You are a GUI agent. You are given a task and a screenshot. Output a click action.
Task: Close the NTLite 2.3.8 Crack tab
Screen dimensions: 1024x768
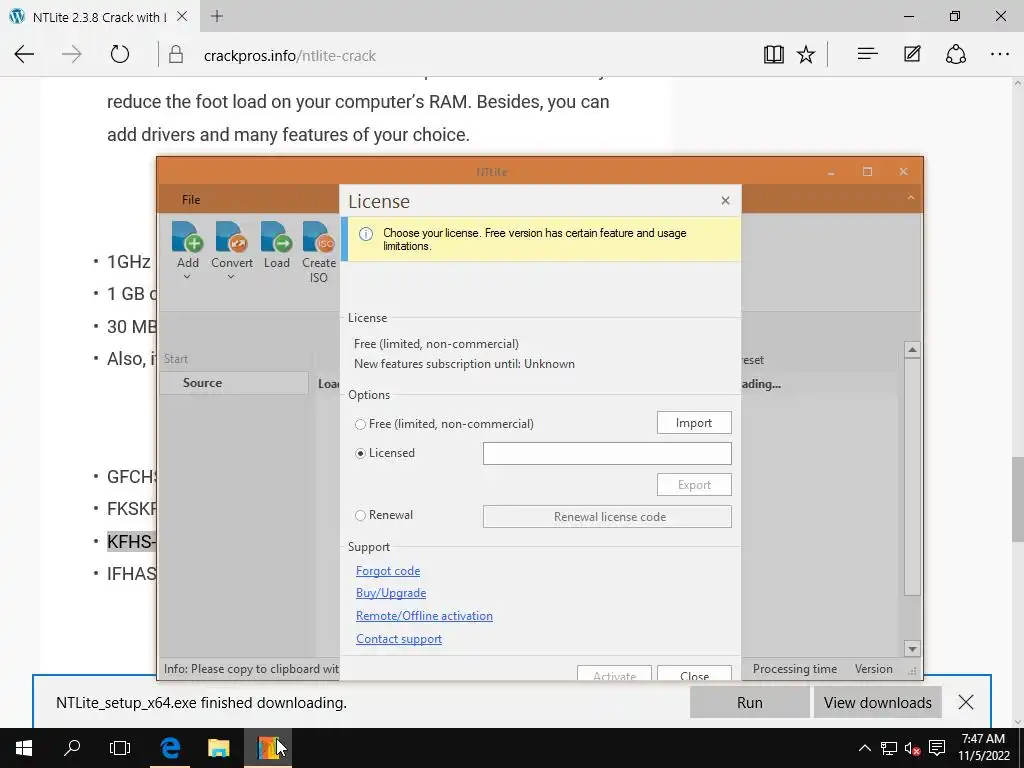[x=182, y=16]
